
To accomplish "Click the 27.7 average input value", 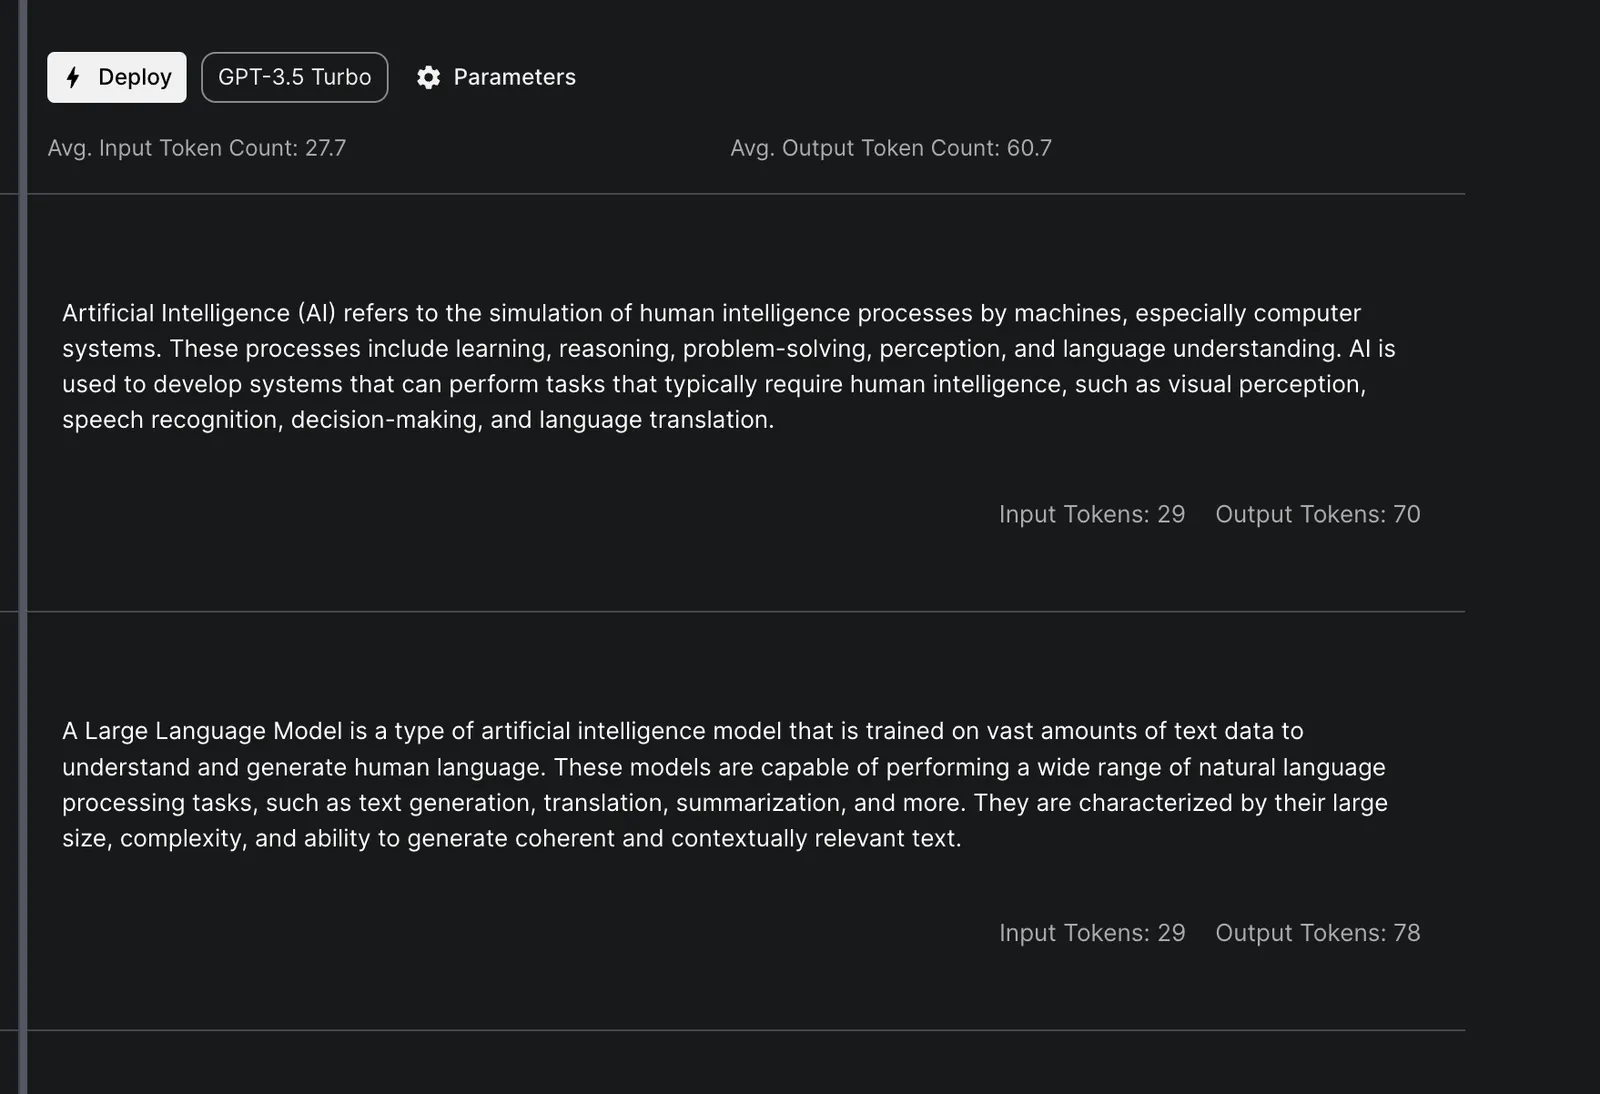I will click(325, 148).
